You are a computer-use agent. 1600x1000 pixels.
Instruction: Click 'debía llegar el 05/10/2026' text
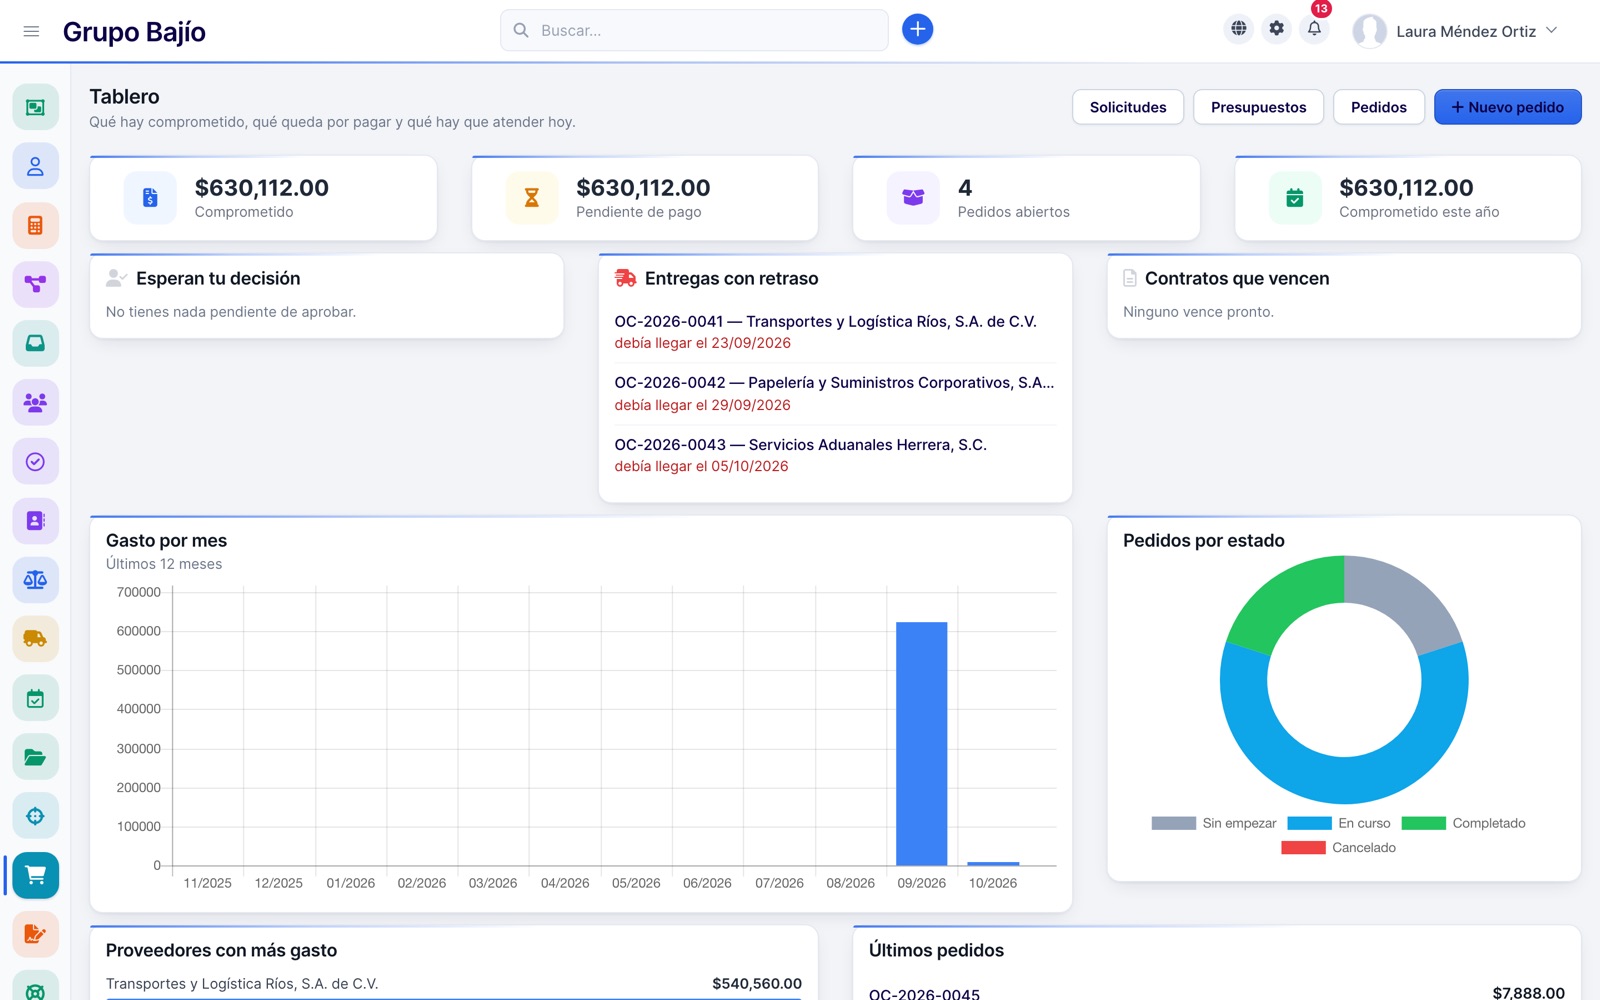point(701,466)
